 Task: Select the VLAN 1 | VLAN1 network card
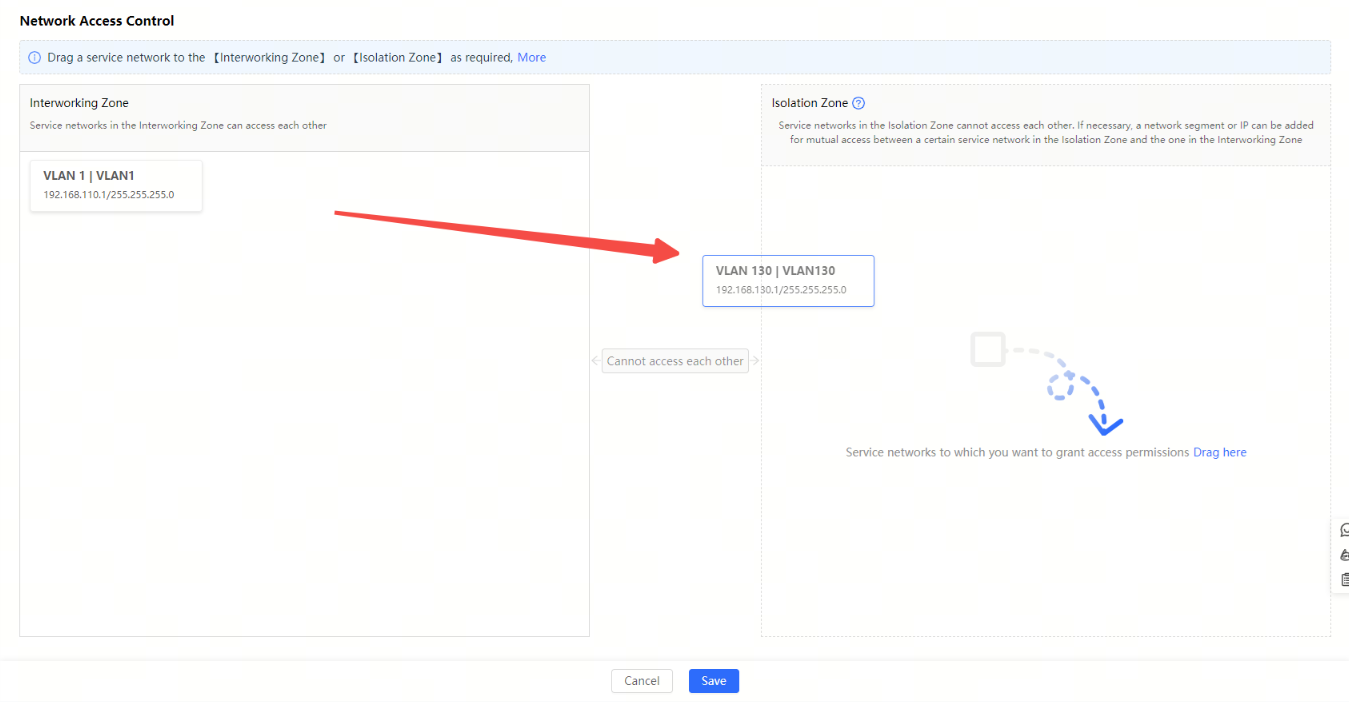click(116, 185)
